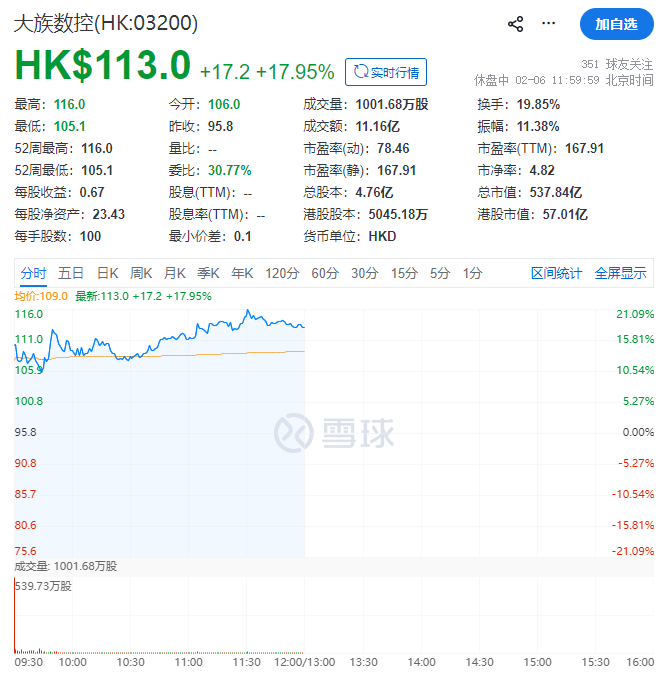Click the 14:00 time axis label
The height and width of the screenshot is (685, 664).
pos(421,662)
